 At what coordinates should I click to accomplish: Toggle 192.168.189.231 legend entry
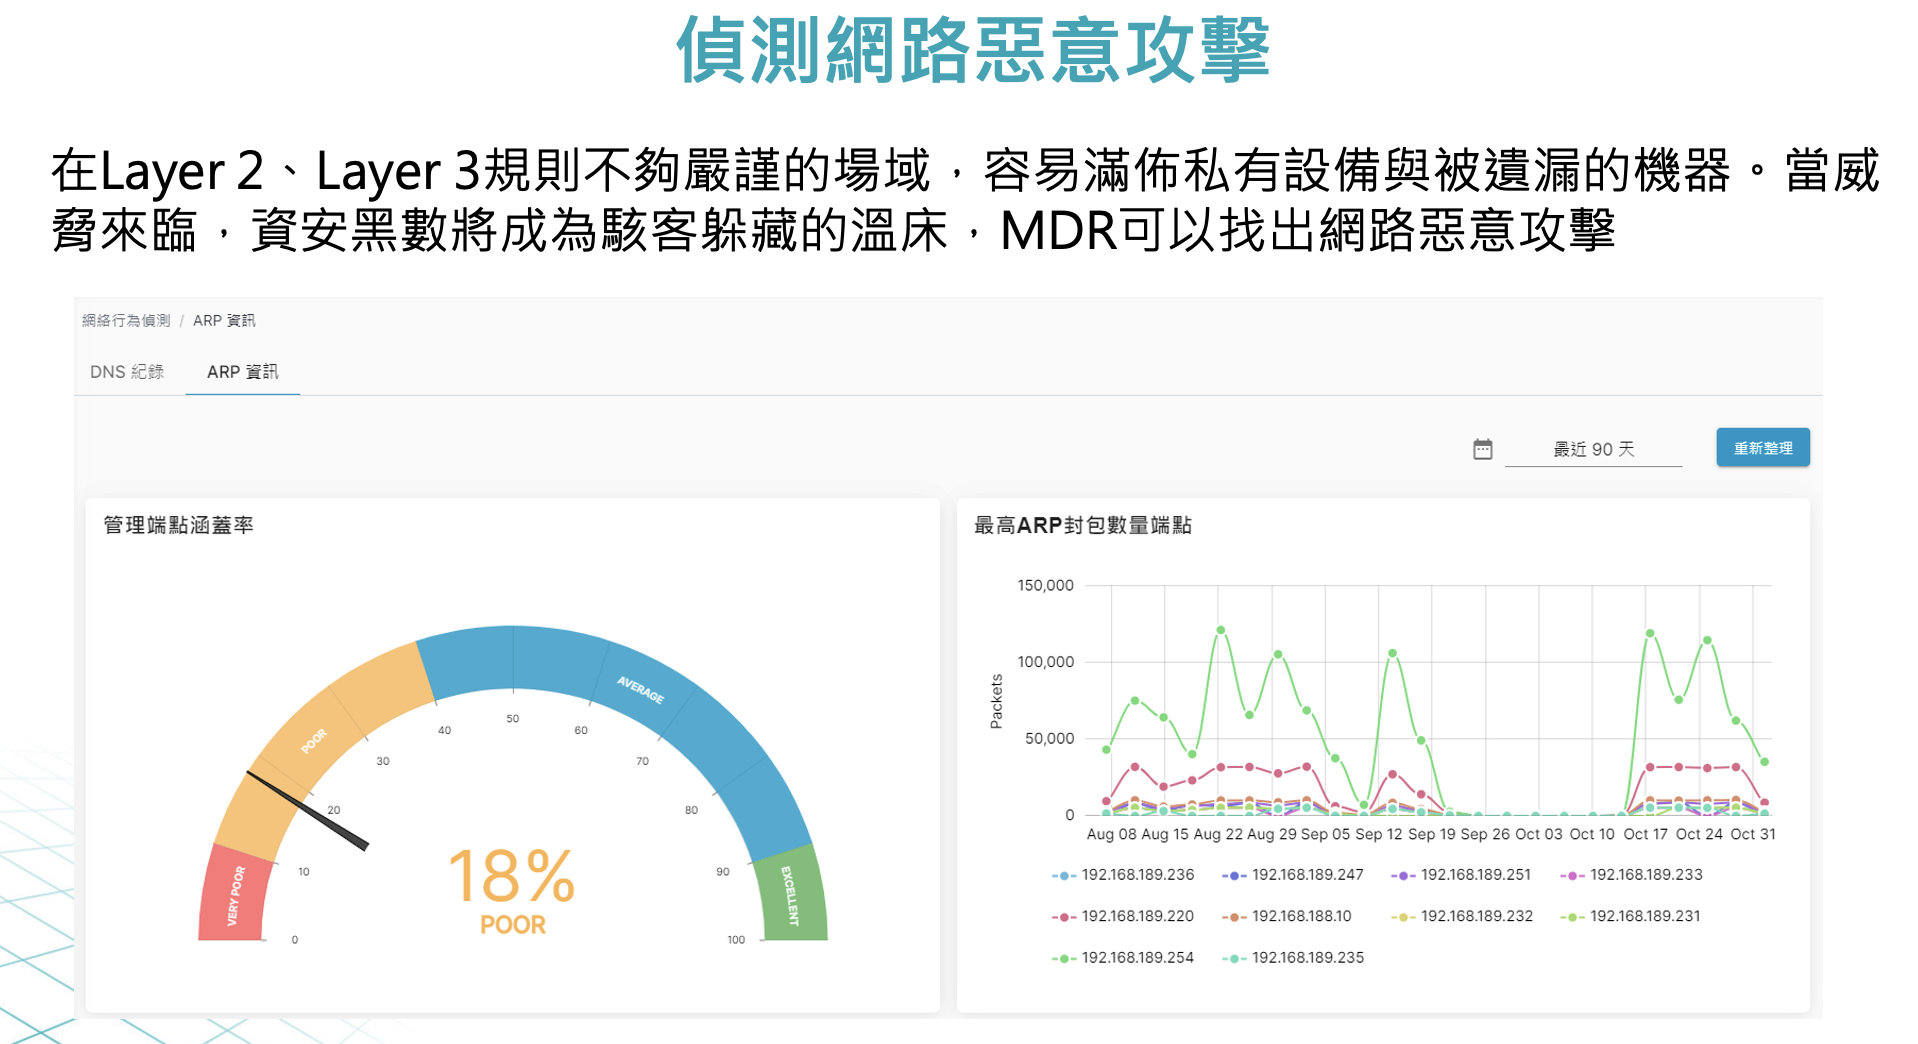coord(1632,916)
